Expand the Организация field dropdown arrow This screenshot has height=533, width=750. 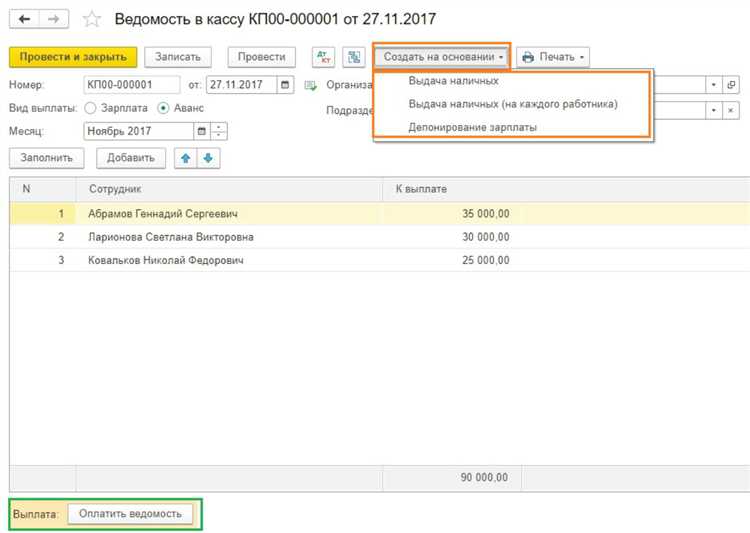[x=714, y=85]
